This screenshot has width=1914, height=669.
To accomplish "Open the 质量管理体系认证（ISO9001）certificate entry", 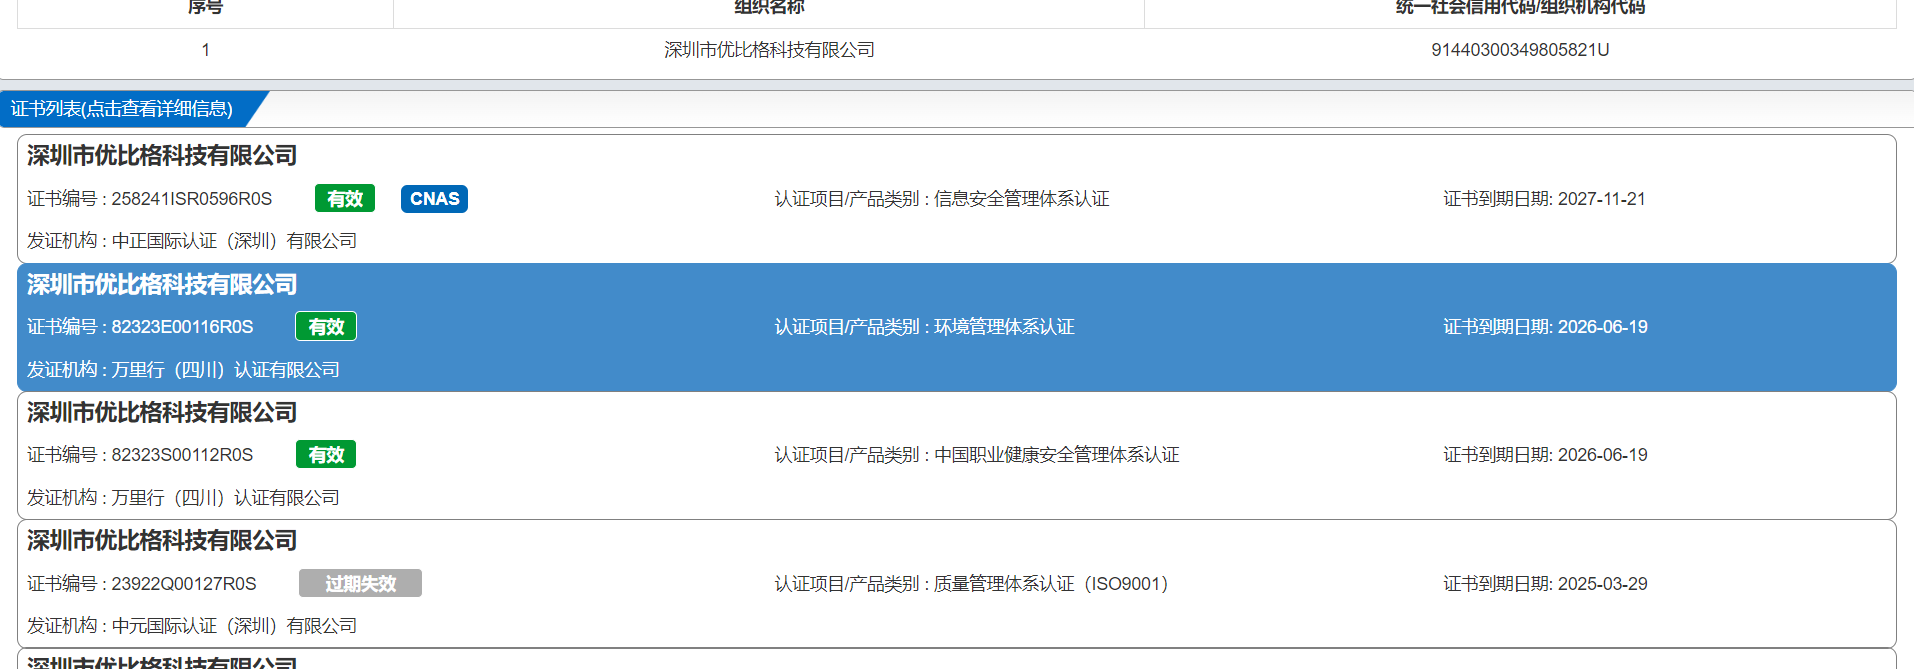I will [x=956, y=583].
